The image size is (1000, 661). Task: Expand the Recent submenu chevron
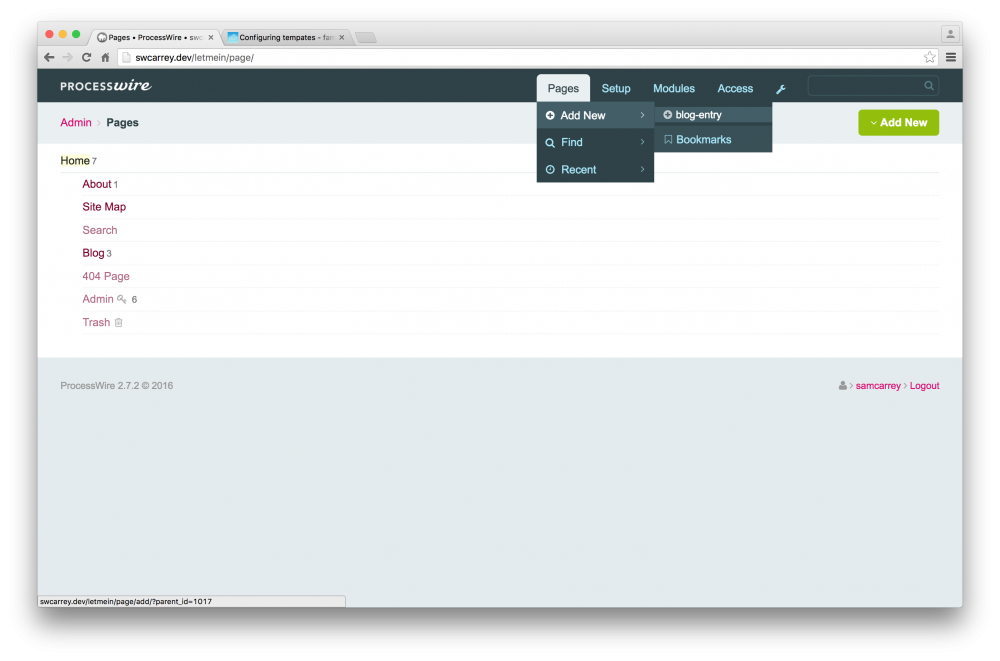(x=644, y=169)
